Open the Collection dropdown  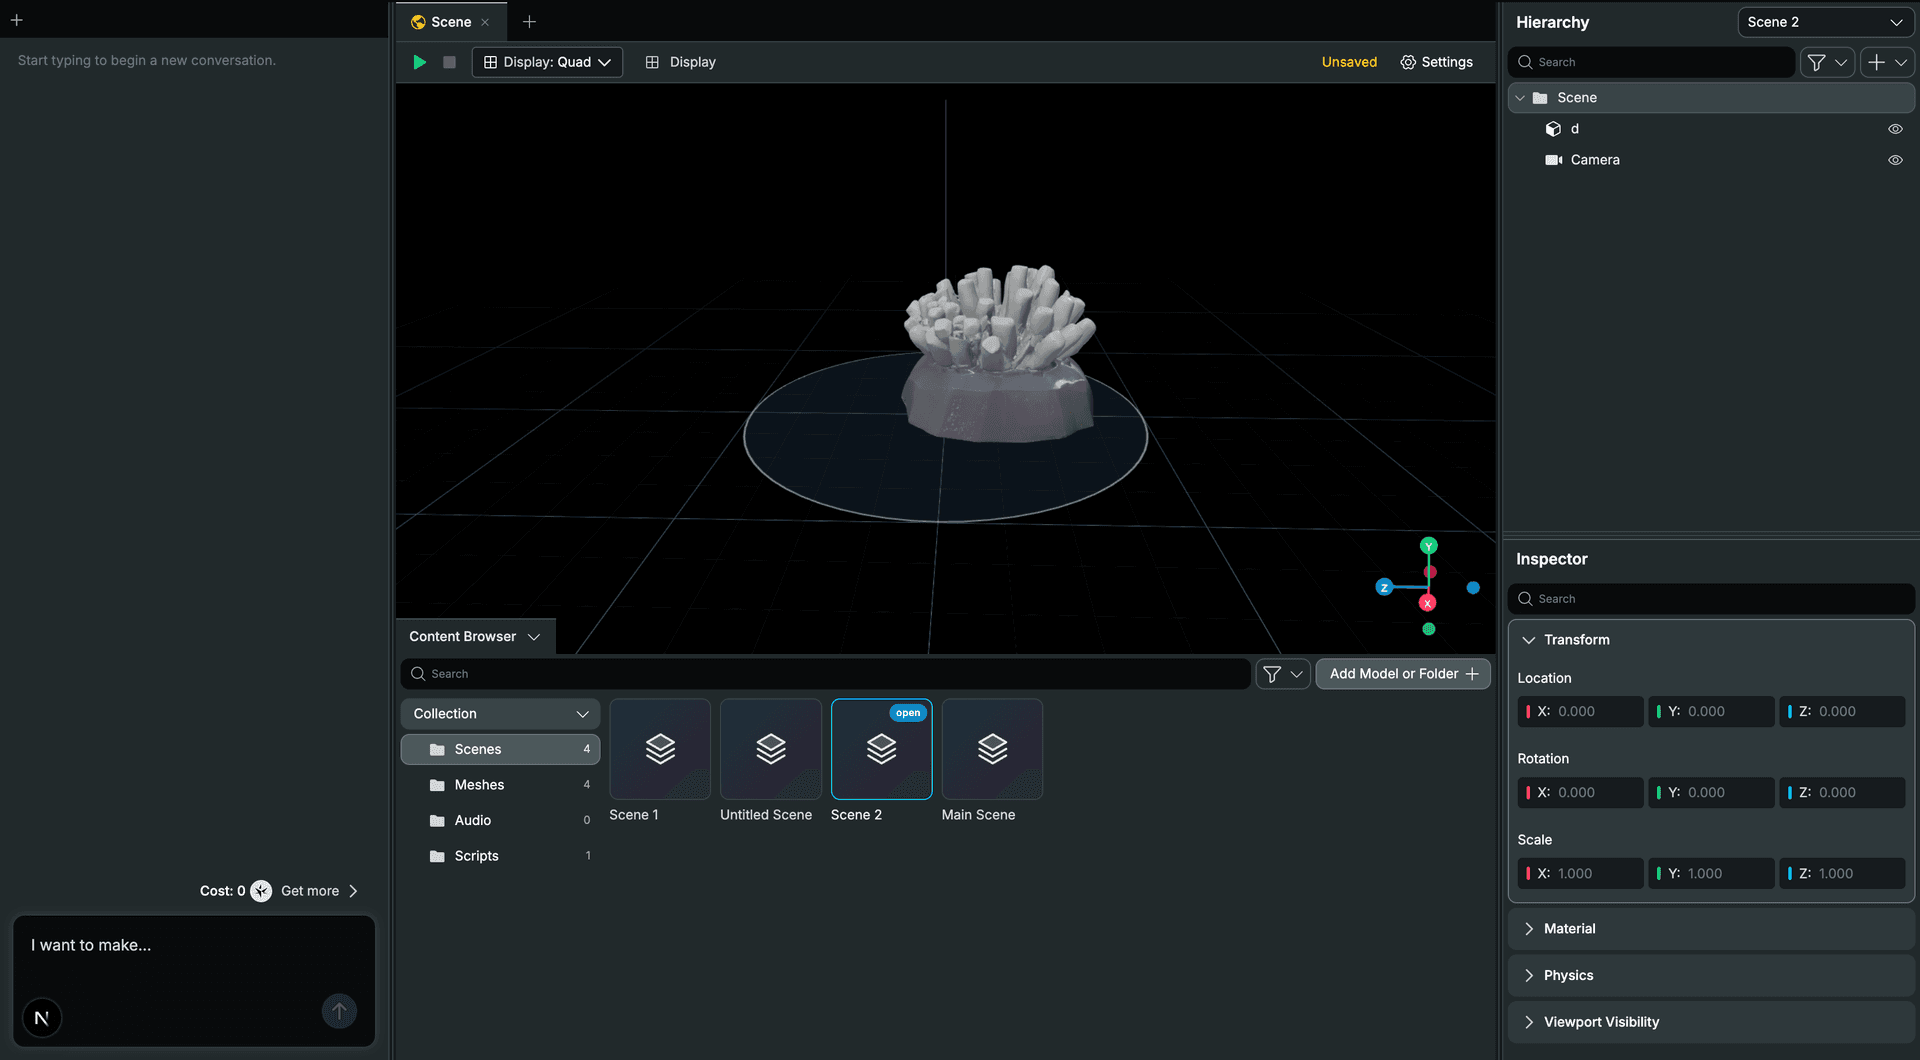click(x=500, y=714)
